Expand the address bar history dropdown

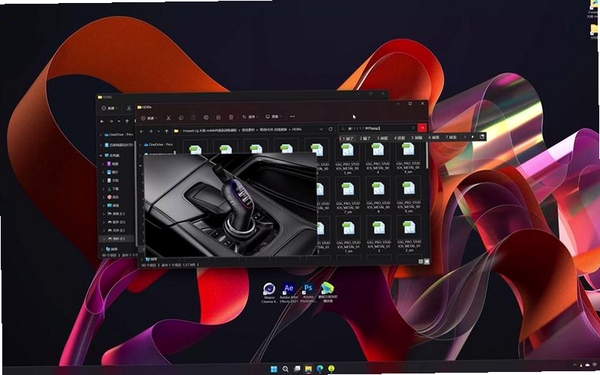(321, 129)
